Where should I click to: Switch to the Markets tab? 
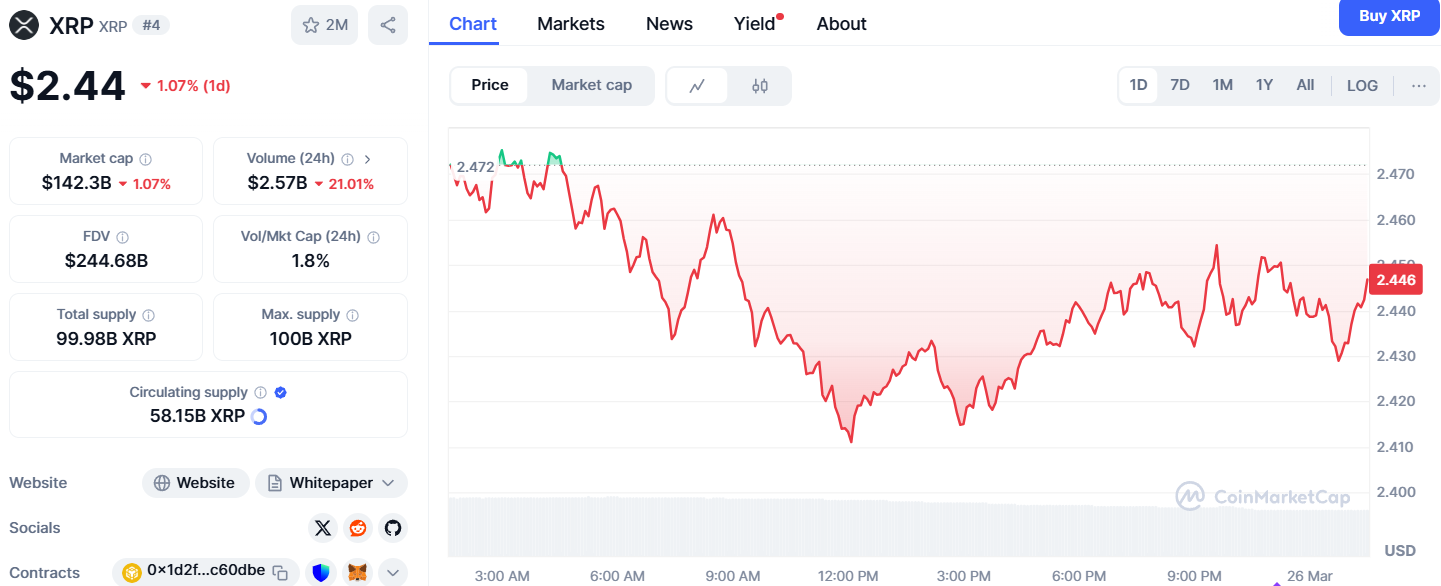pos(571,24)
